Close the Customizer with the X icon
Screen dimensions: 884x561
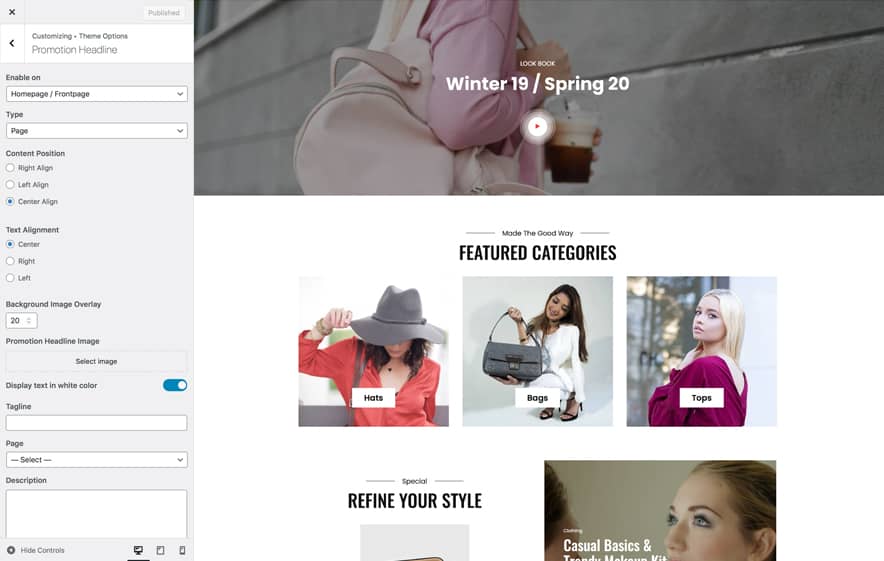(x=12, y=12)
